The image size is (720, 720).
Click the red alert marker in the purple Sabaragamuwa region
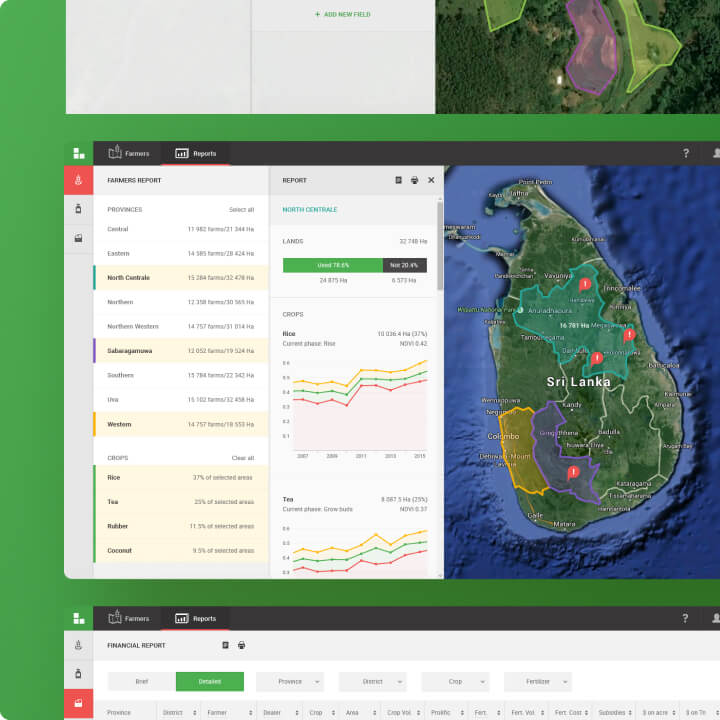coord(573,472)
